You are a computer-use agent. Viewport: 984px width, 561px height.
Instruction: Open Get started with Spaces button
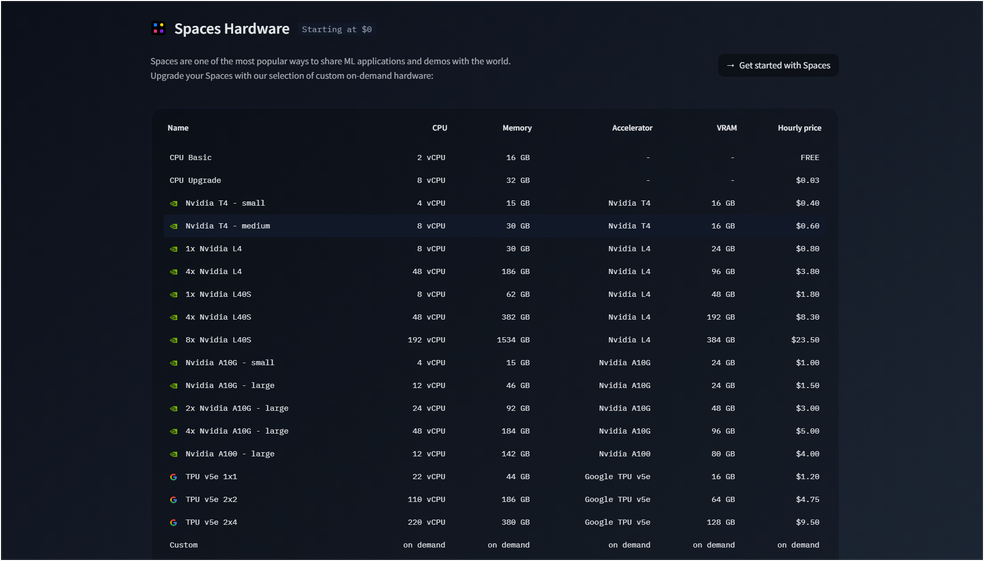pos(778,65)
